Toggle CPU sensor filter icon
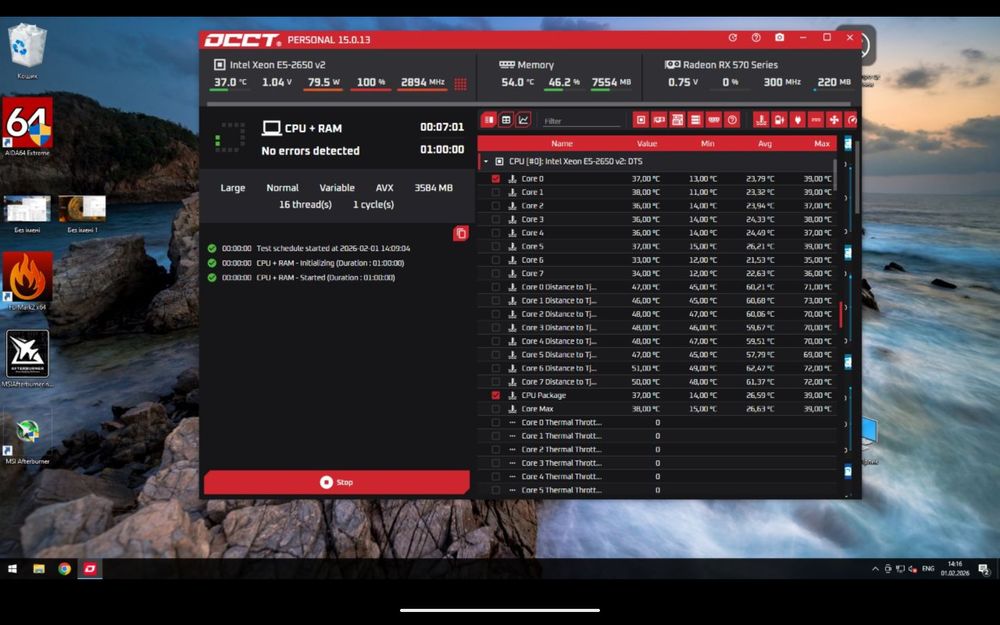The width and height of the screenshot is (1000, 625). 641,120
